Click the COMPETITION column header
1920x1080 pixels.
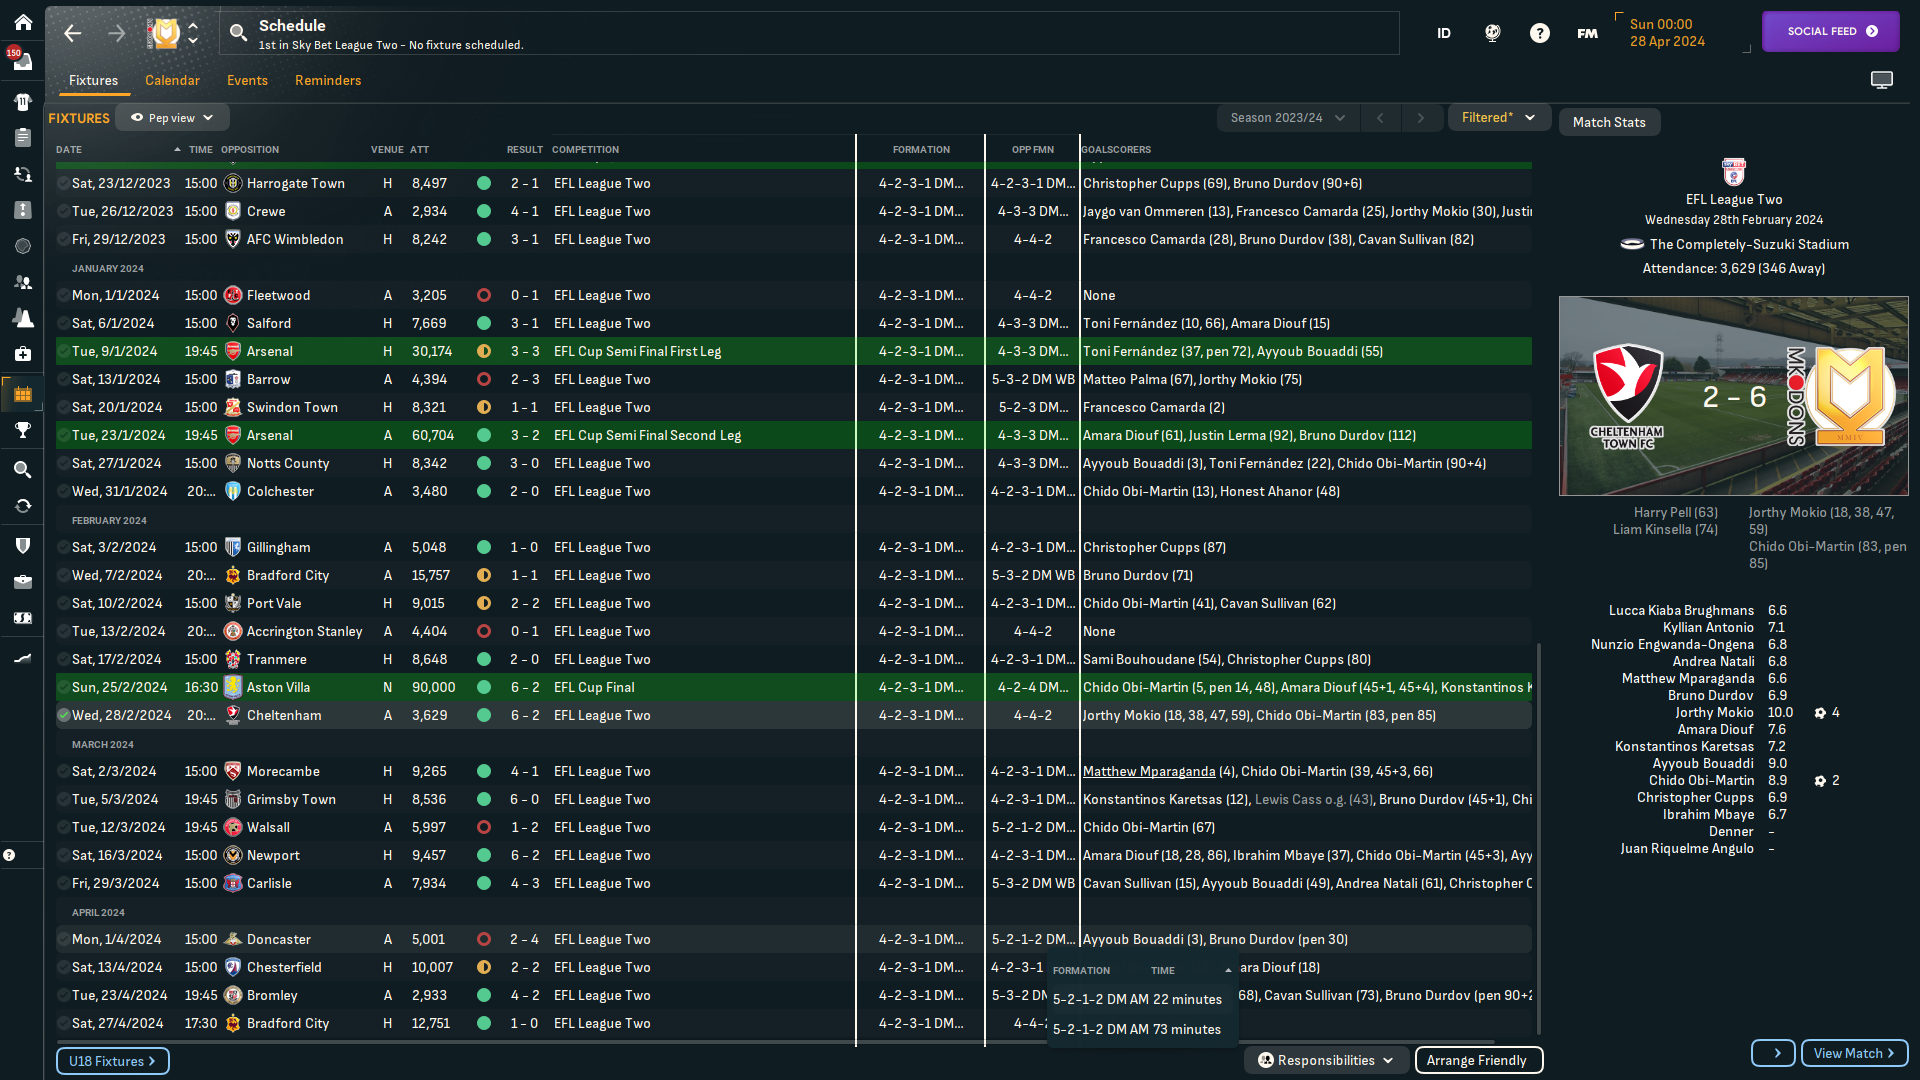[x=585, y=150]
